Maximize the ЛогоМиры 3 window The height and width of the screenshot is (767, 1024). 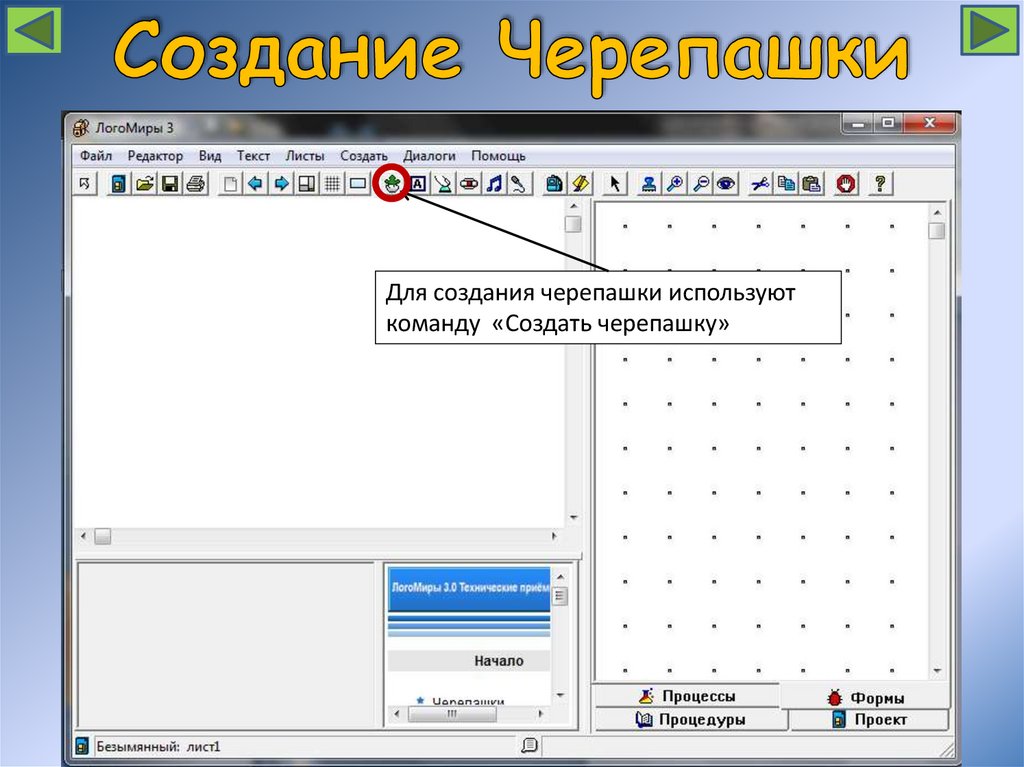(888, 123)
